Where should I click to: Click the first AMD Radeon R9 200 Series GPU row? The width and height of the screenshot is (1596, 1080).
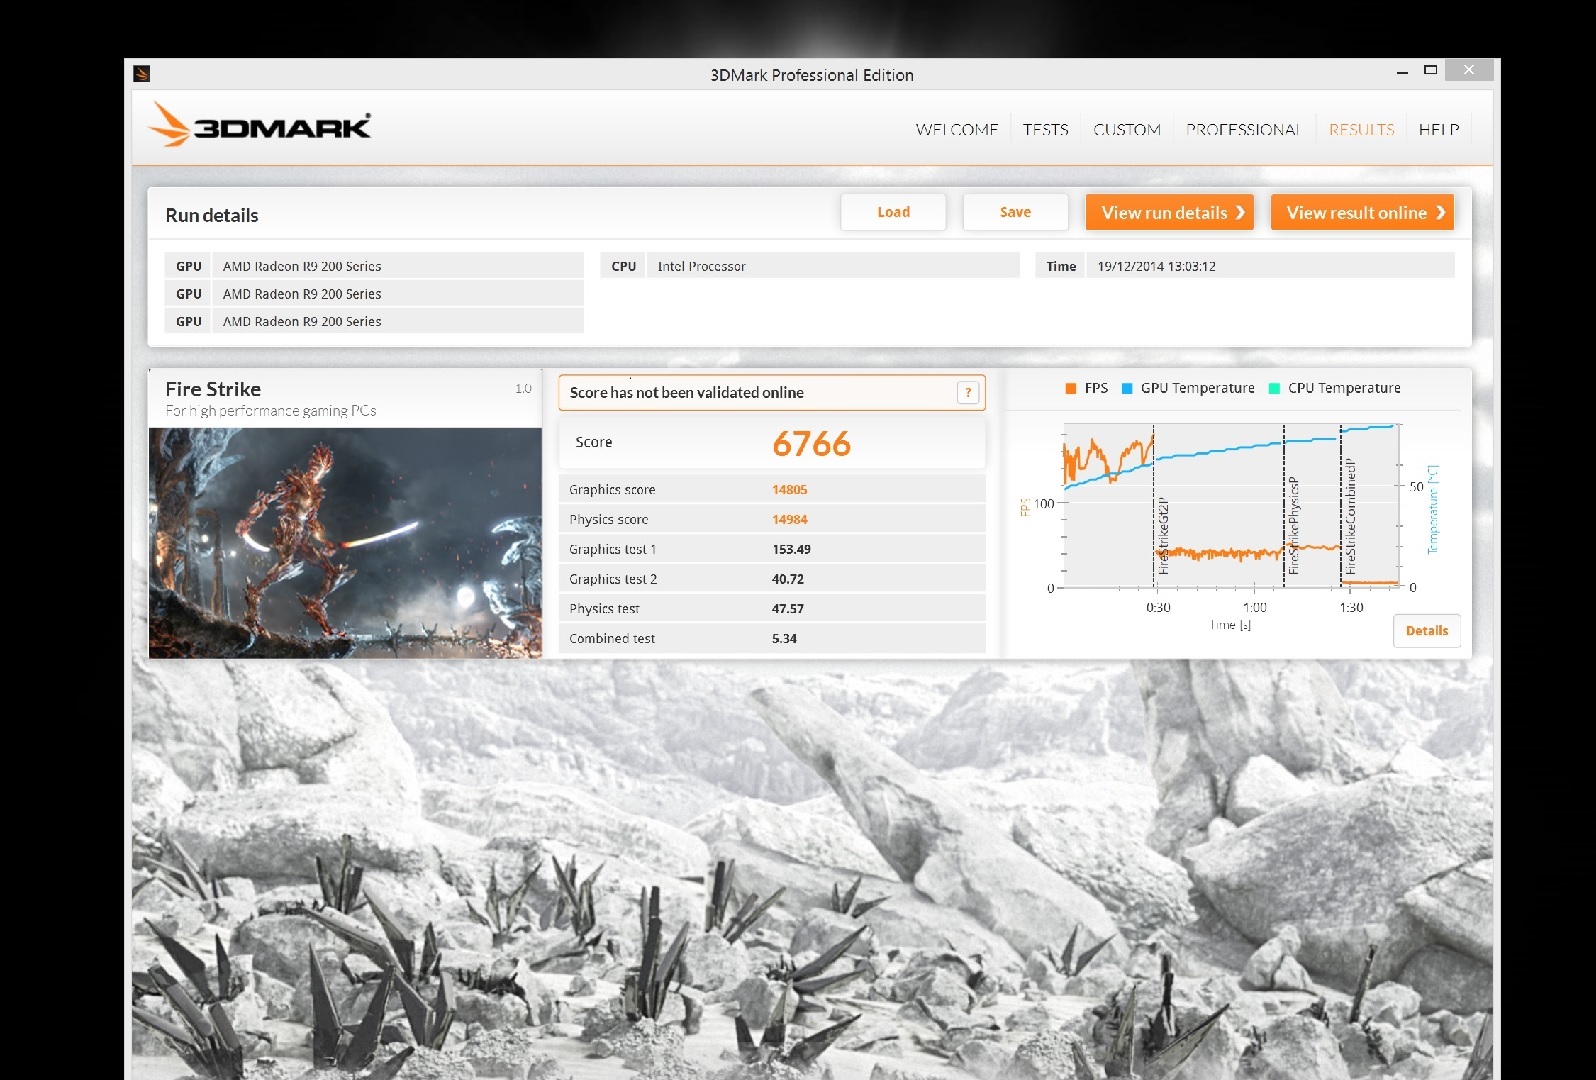[x=374, y=266]
